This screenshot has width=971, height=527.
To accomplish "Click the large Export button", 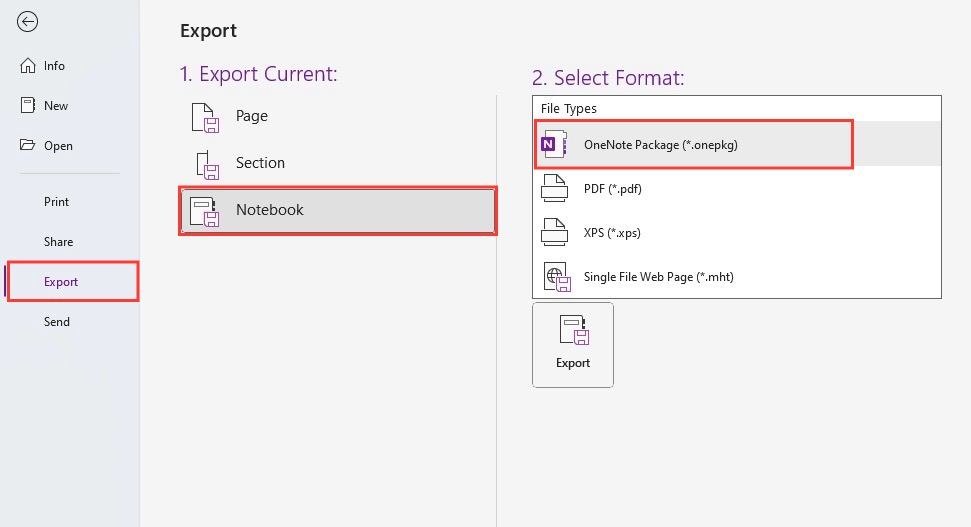I will click(573, 345).
